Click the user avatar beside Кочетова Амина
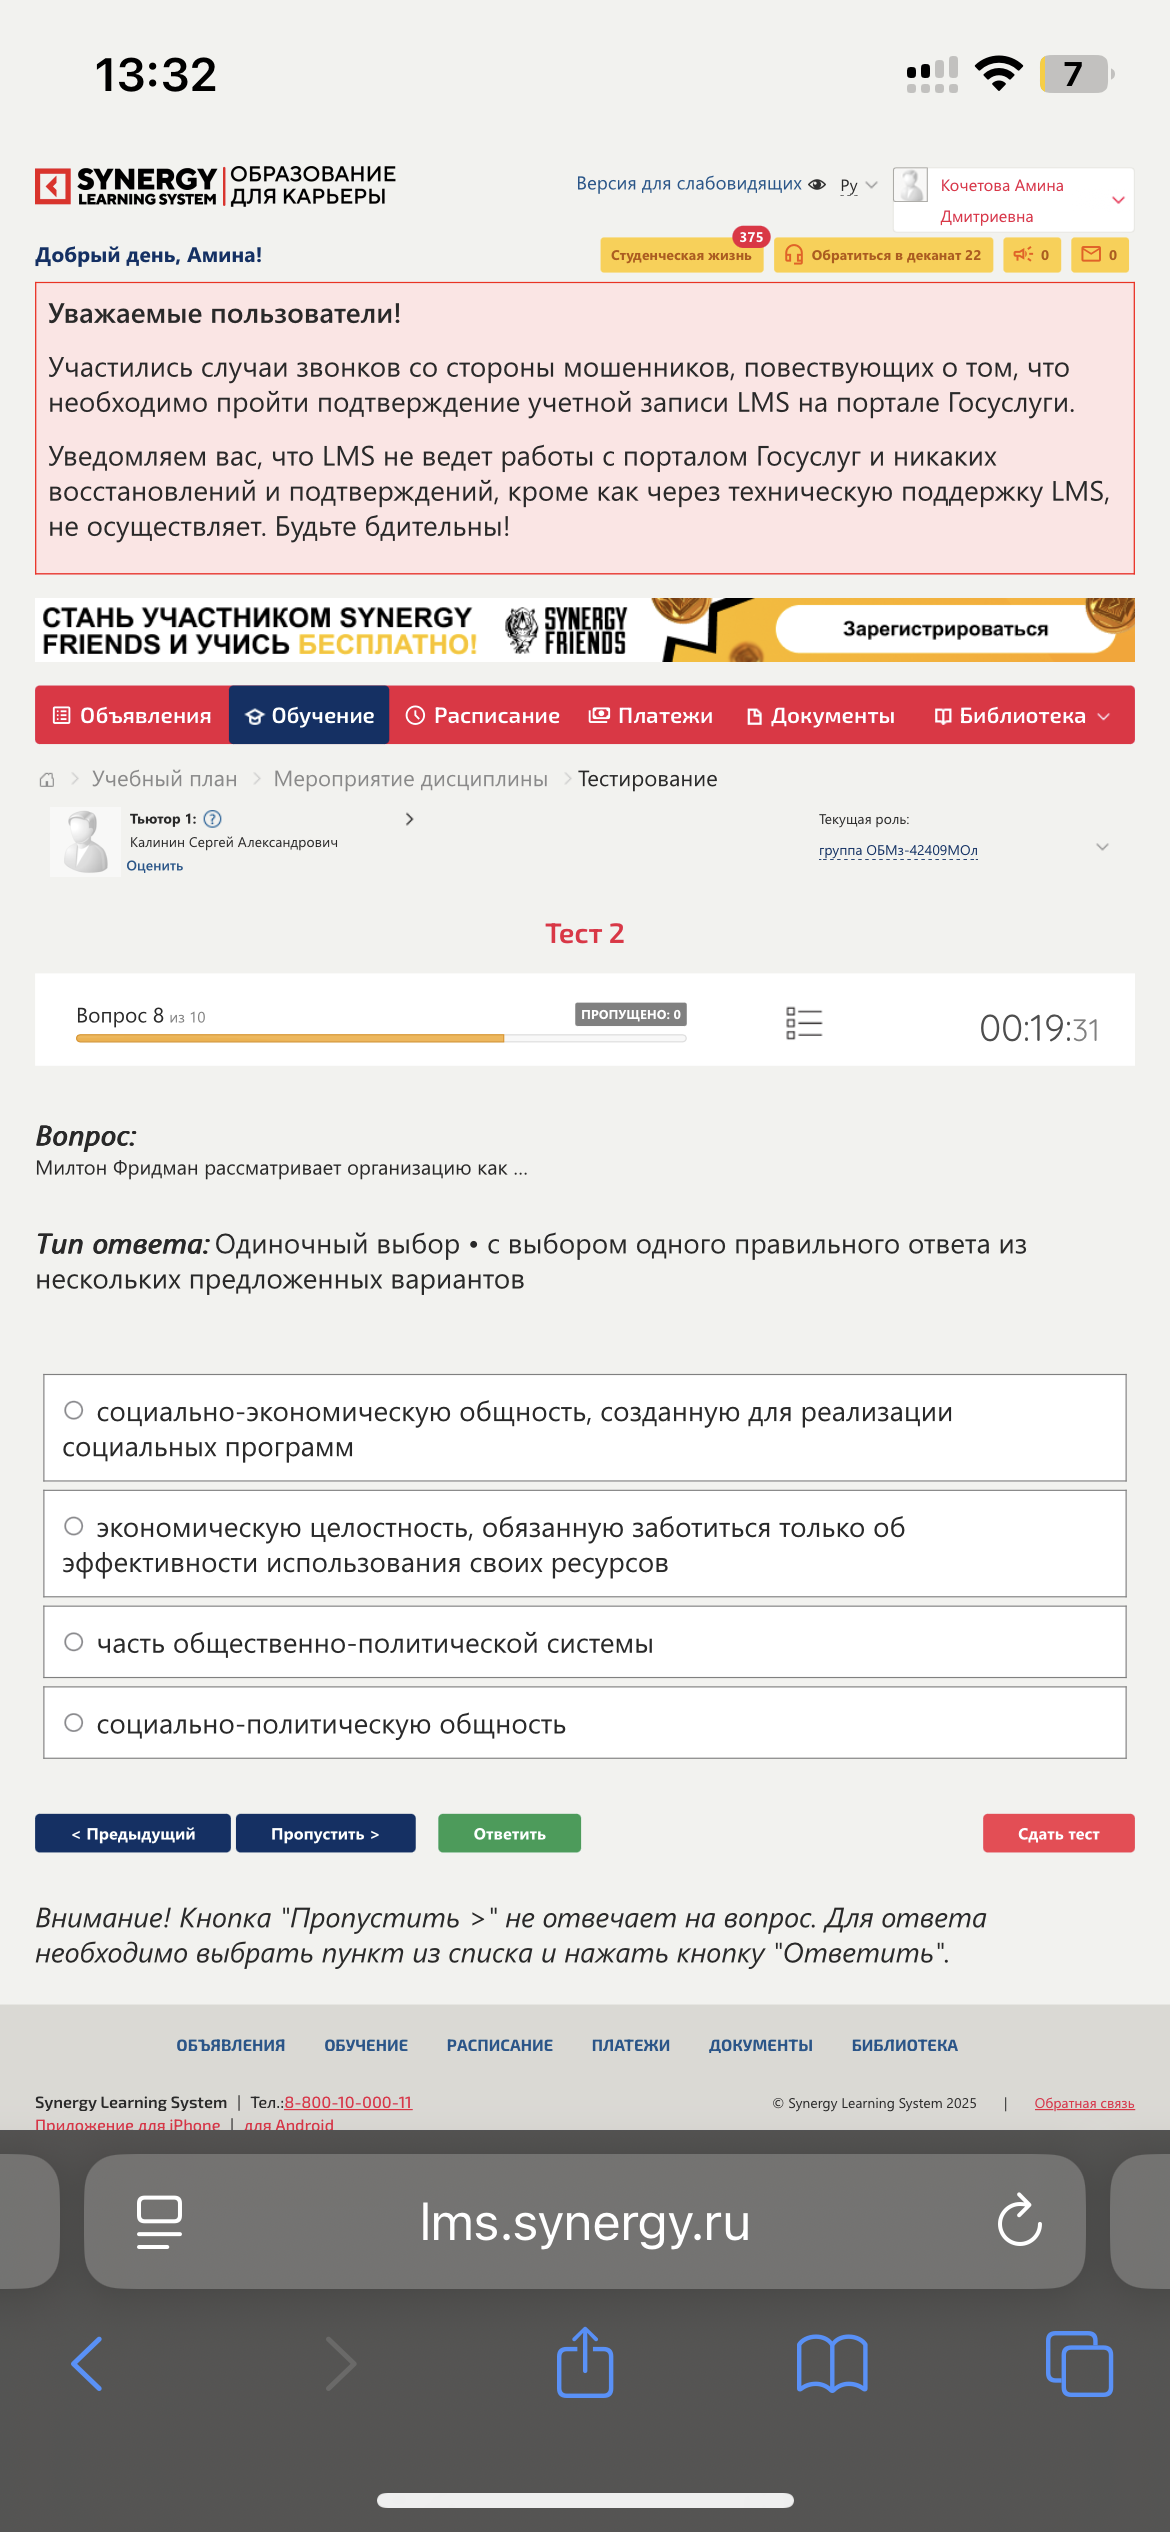1170x2532 pixels. tap(910, 185)
